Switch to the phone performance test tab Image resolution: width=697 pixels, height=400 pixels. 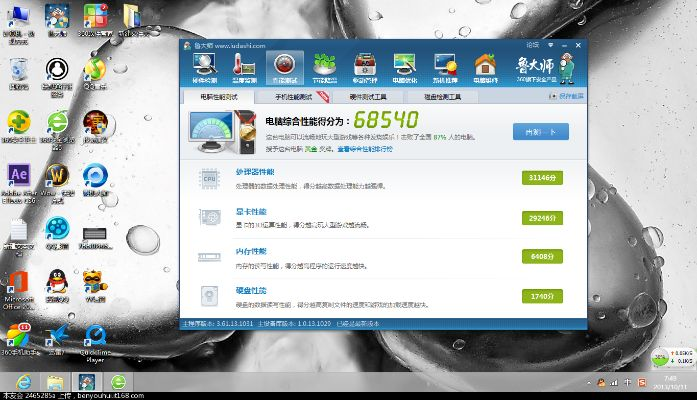coord(293,97)
